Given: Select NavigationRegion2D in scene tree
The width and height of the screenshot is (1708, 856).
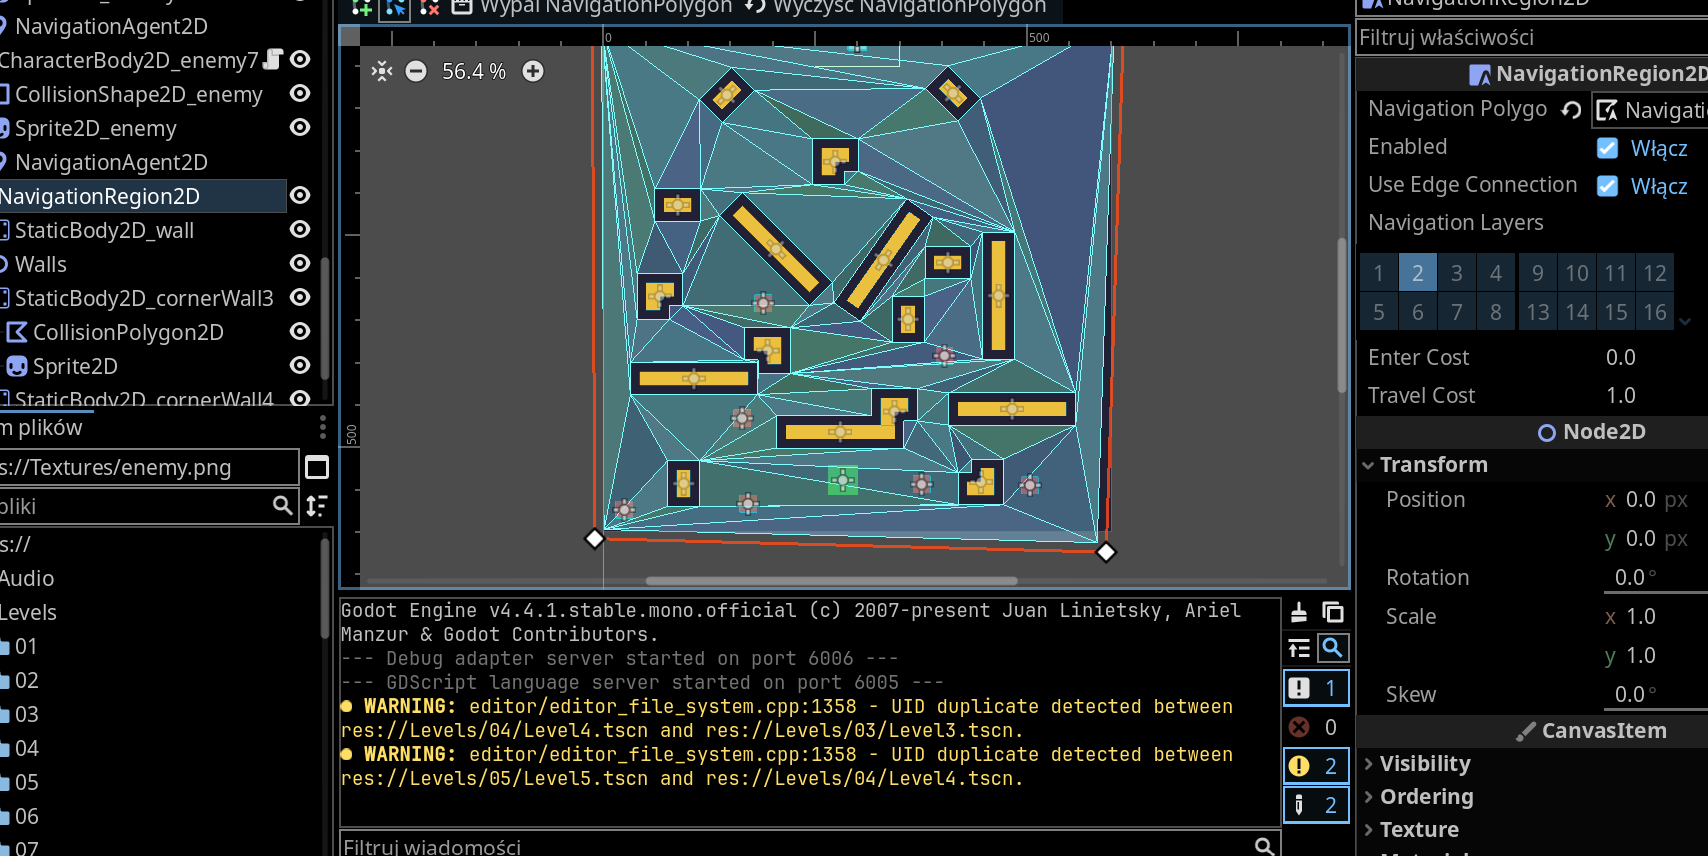Looking at the screenshot, I should tap(100, 196).
